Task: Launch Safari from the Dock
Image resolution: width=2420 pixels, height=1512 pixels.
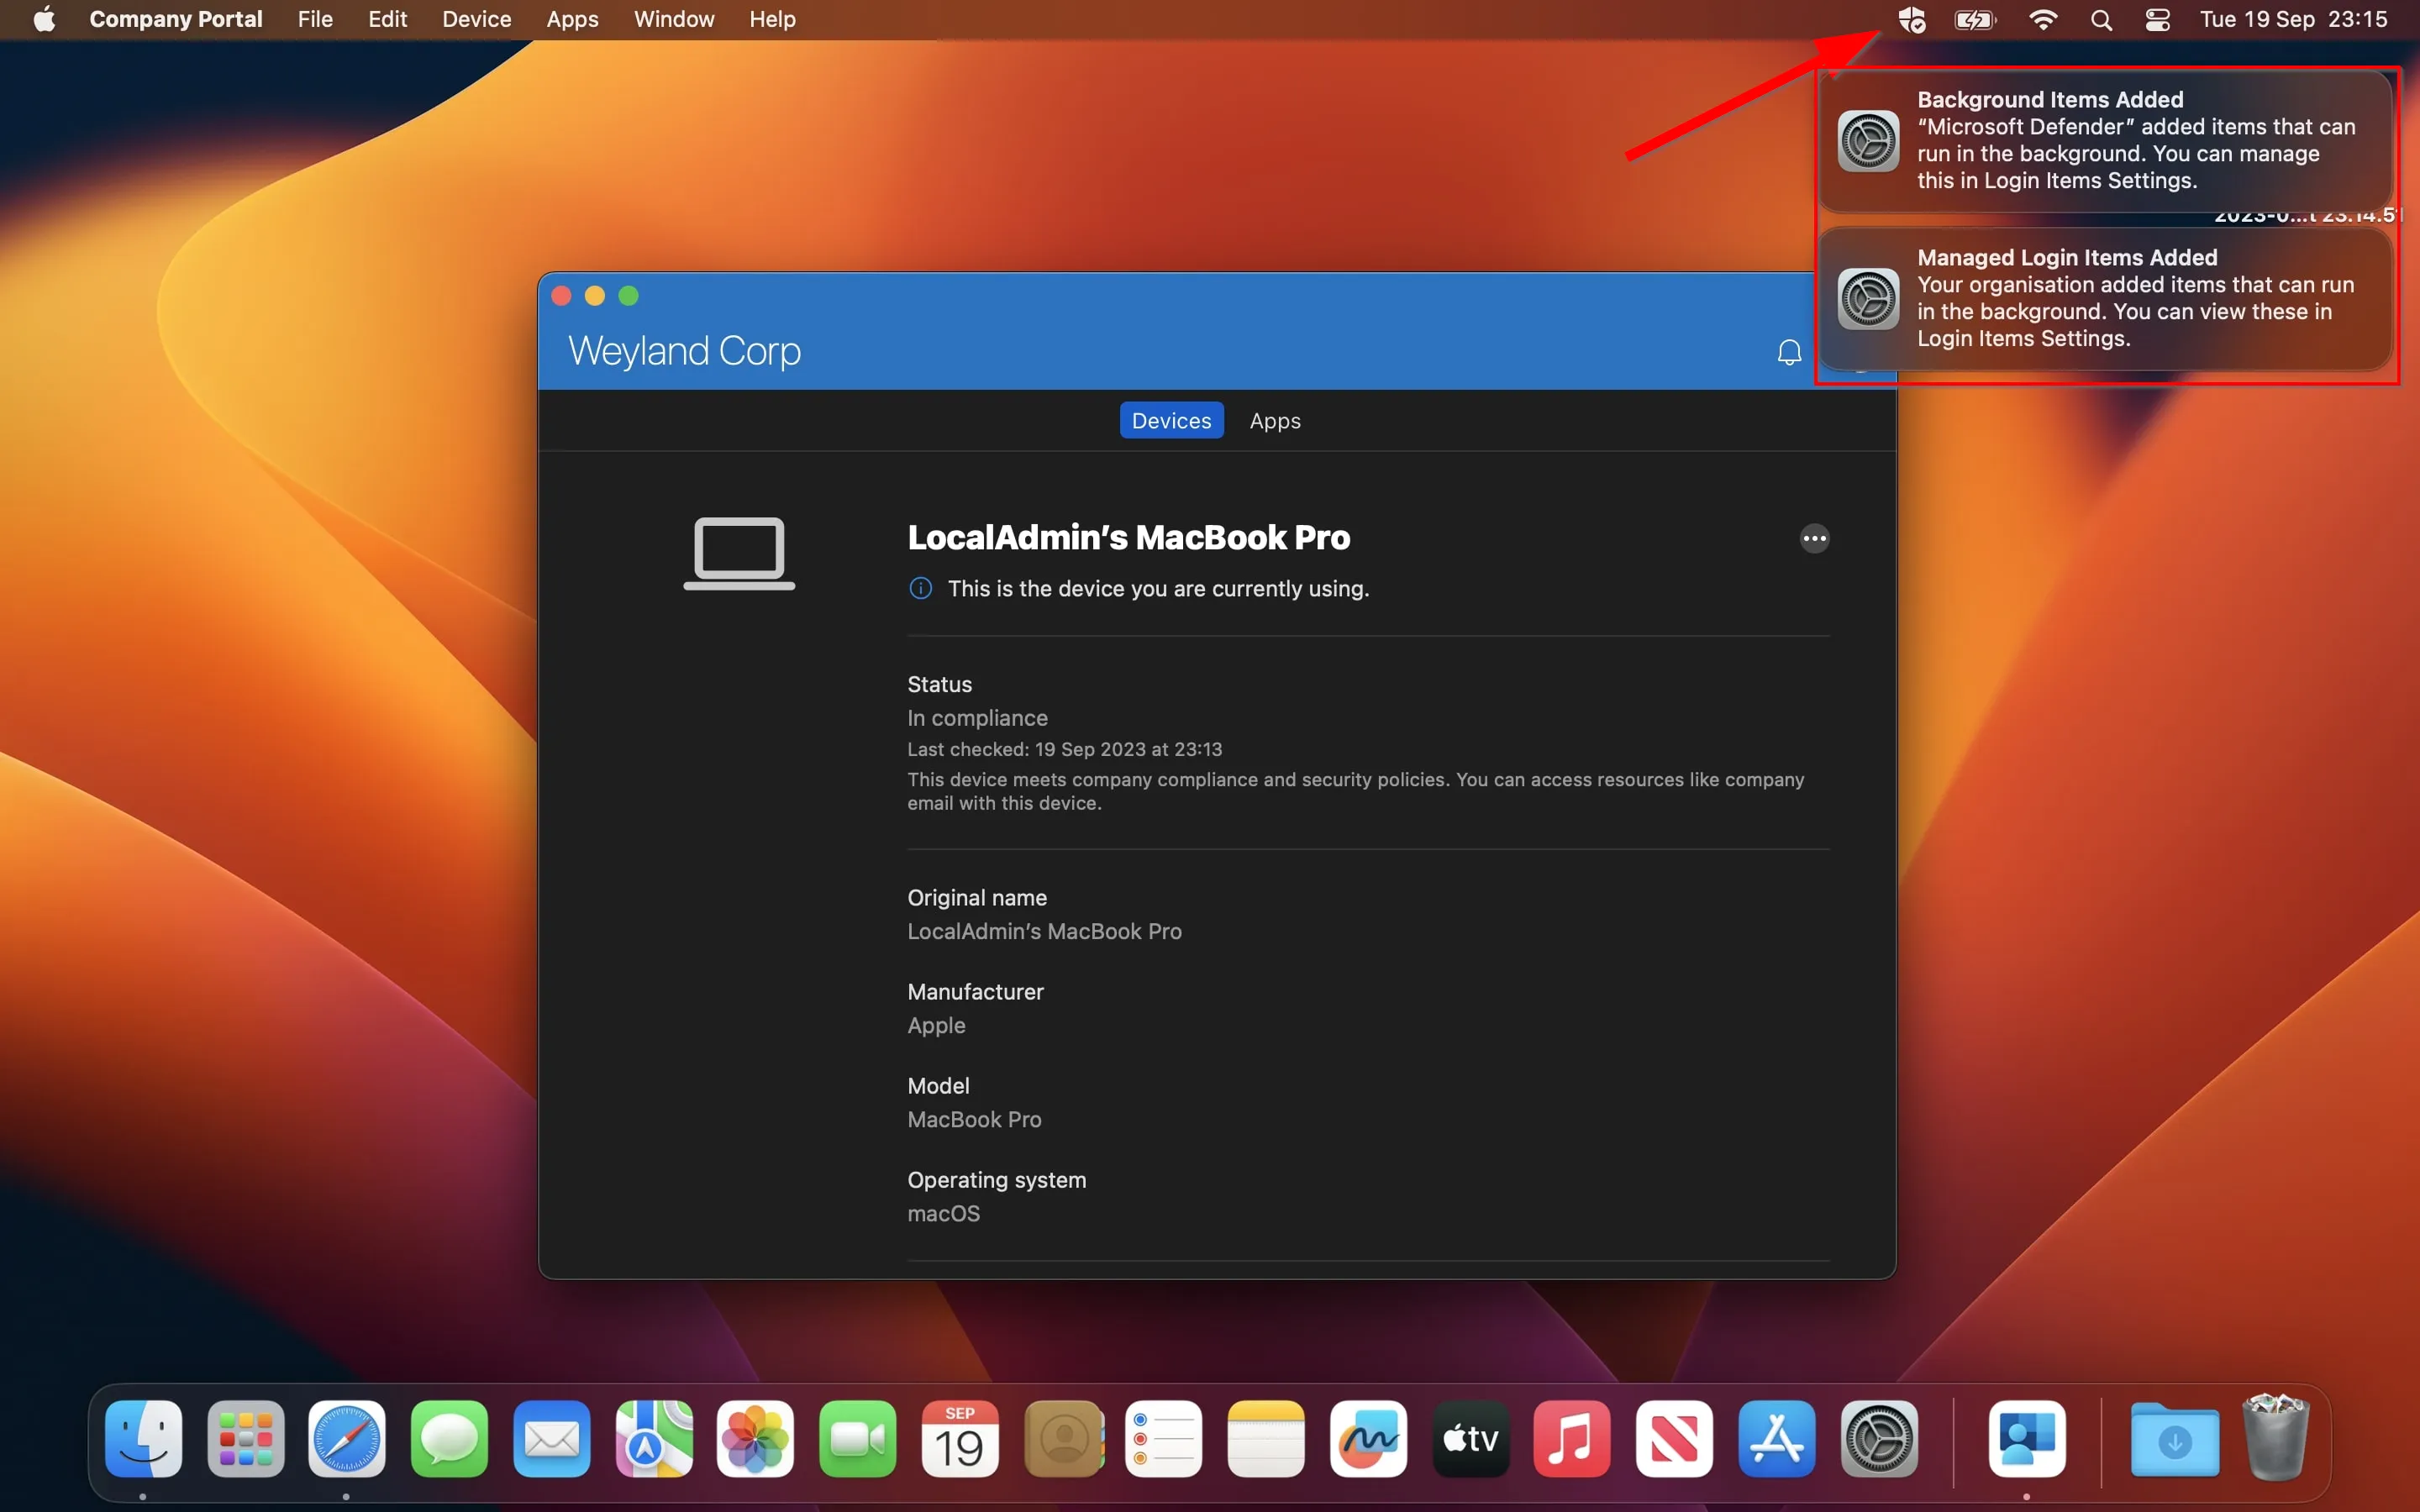Action: tap(347, 1439)
